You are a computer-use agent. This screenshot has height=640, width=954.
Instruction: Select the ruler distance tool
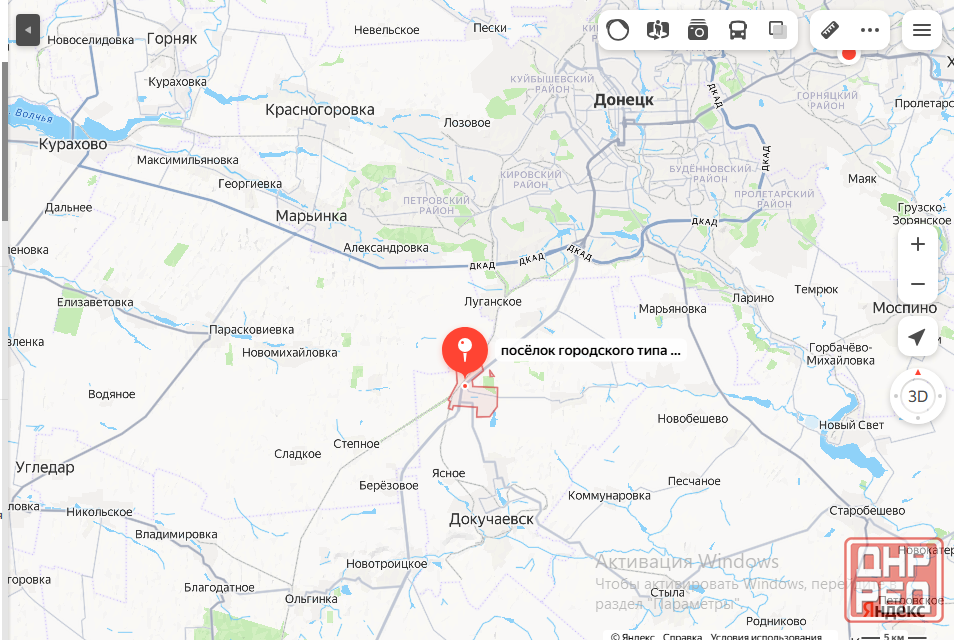point(830,30)
